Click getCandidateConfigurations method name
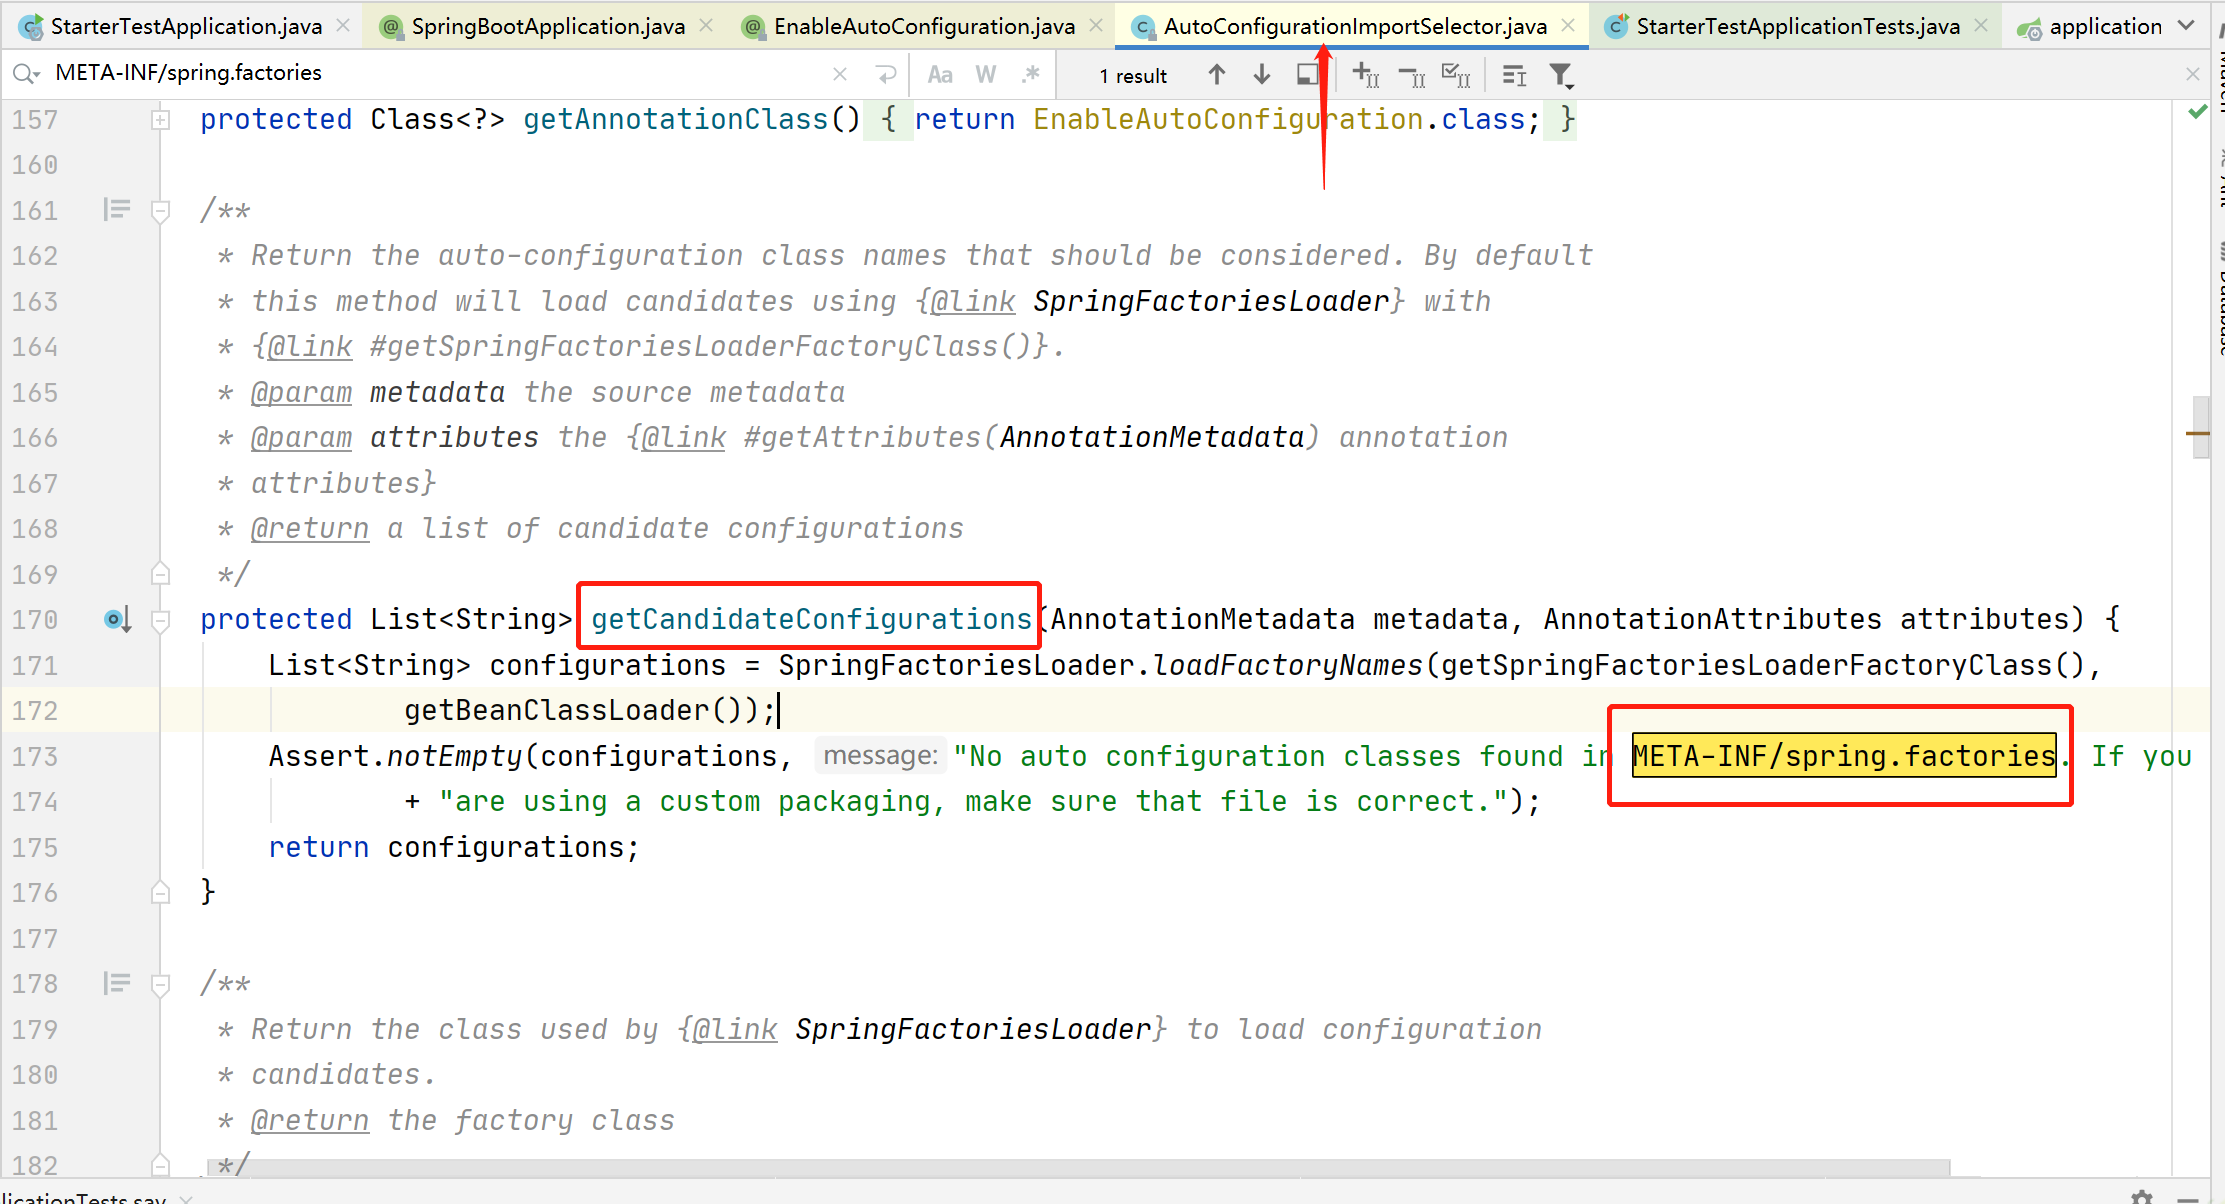The height and width of the screenshot is (1204, 2225). point(810,620)
